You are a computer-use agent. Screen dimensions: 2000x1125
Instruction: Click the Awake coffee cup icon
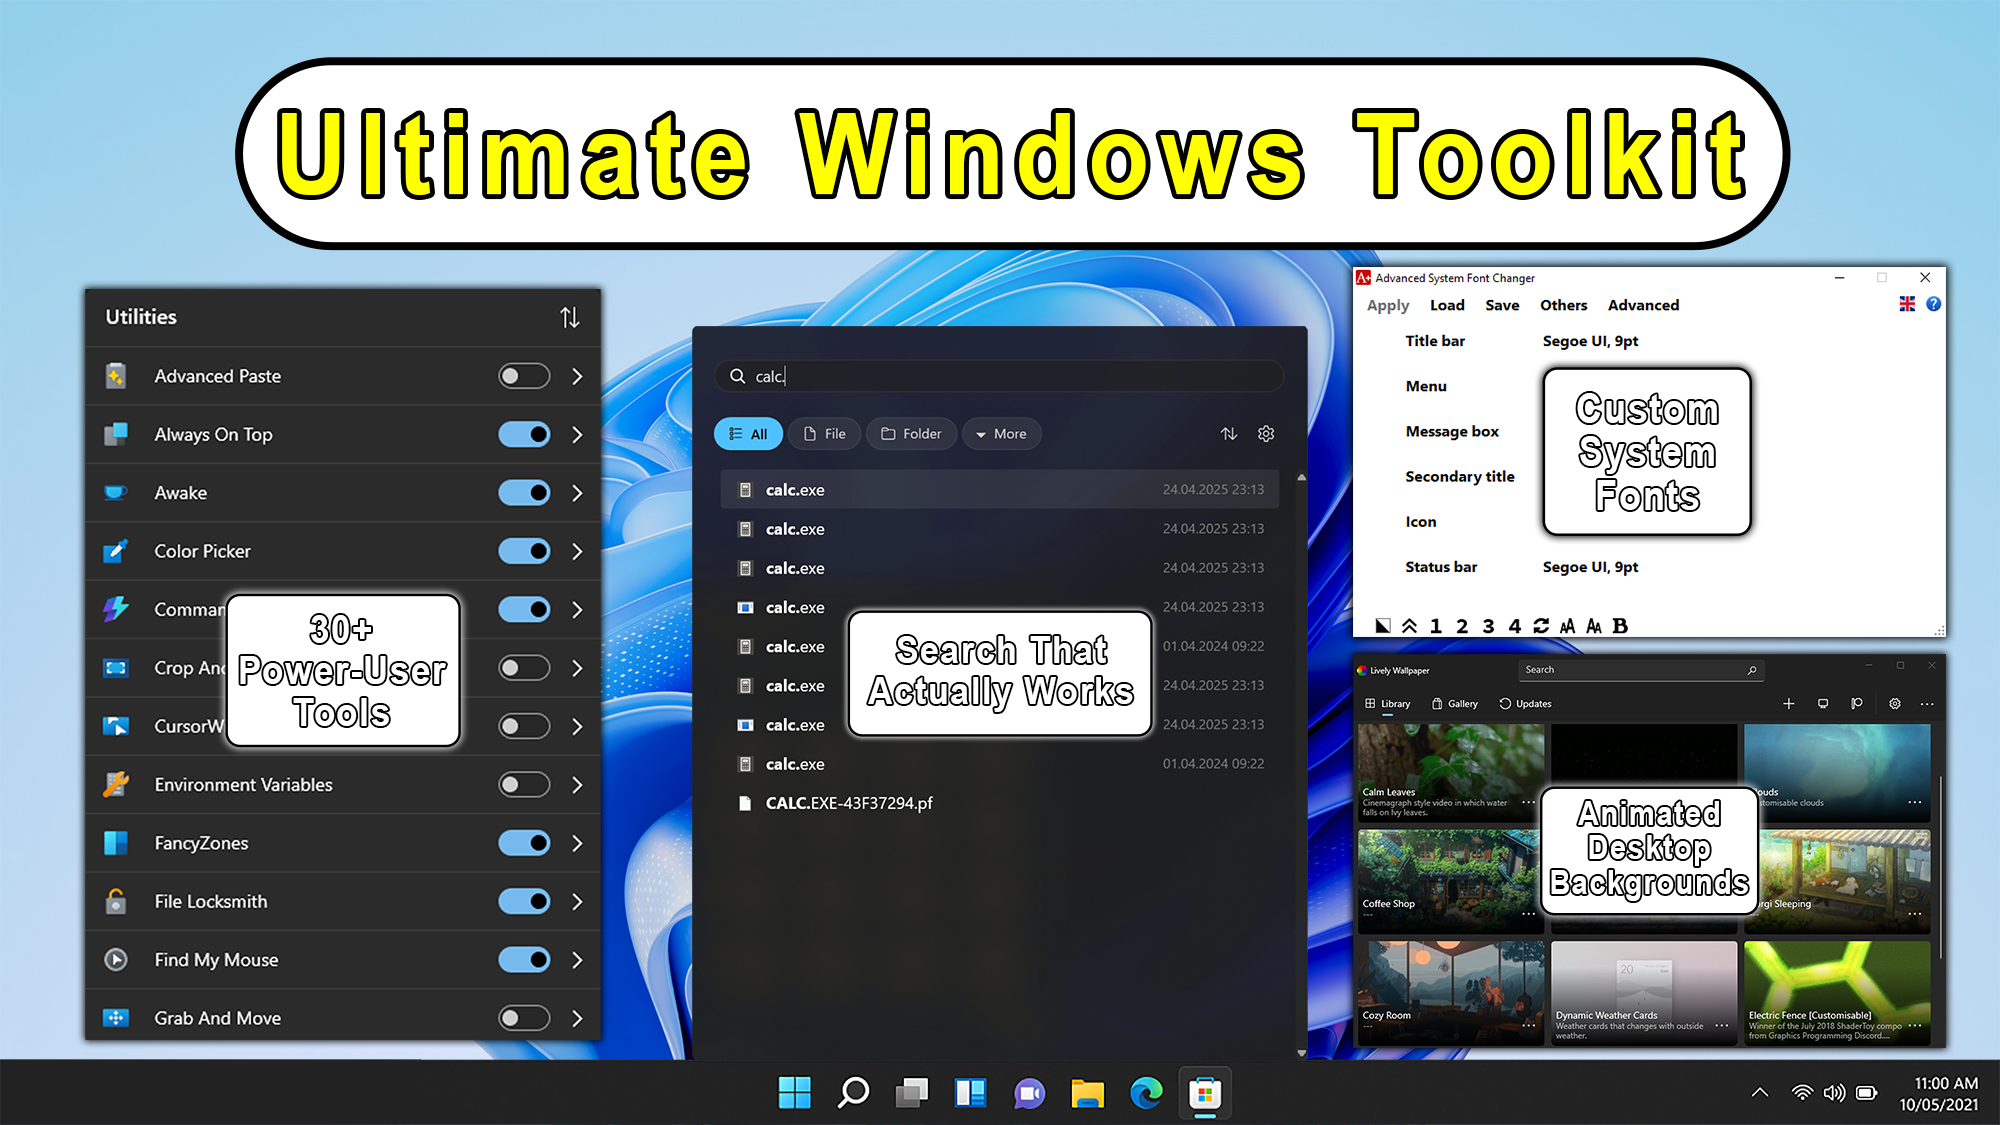coord(116,492)
